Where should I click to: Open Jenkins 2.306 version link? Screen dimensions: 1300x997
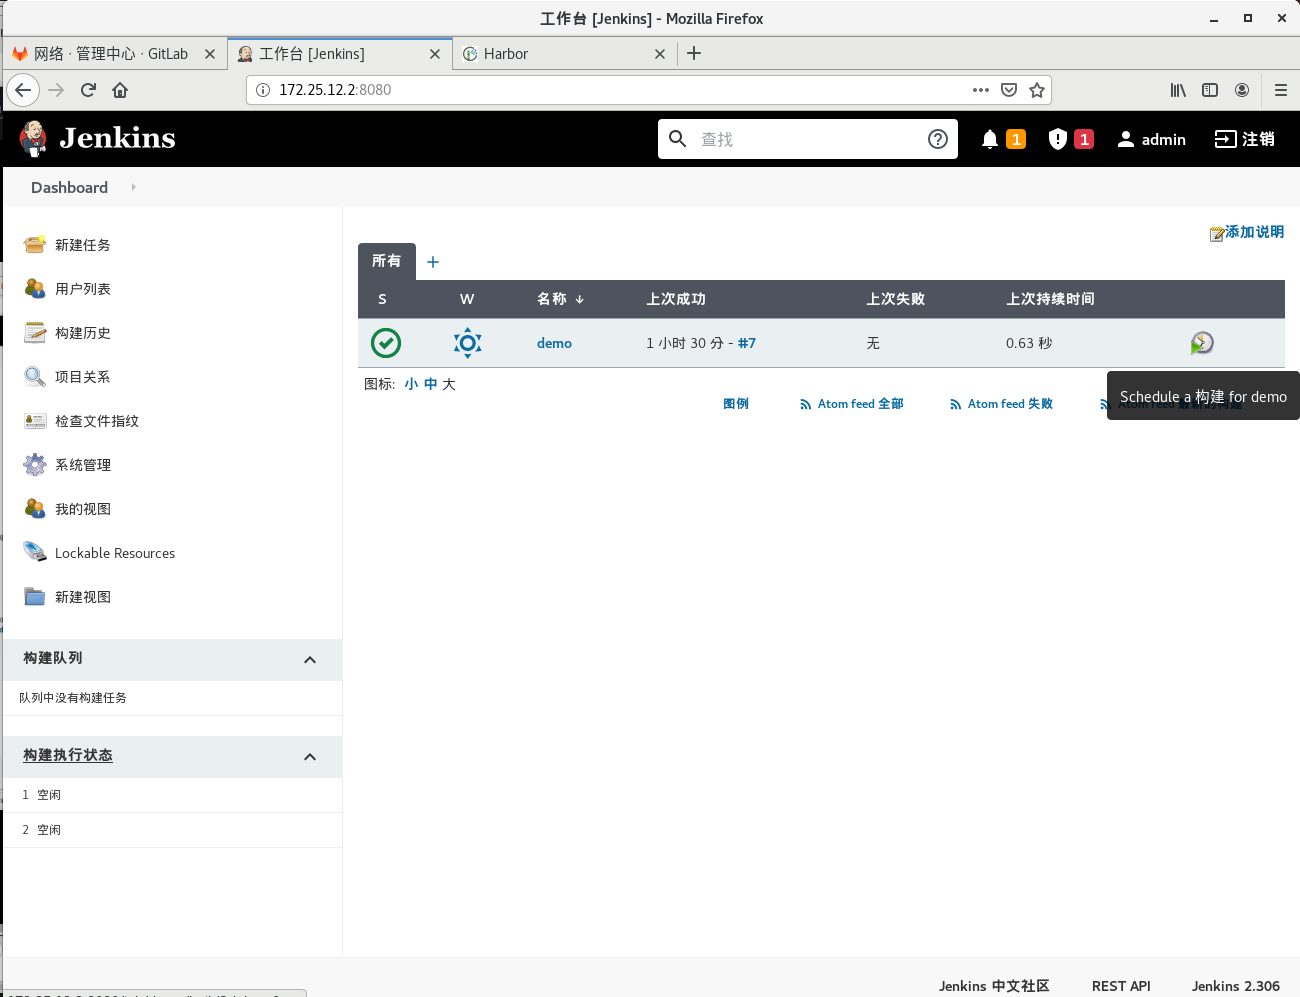pos(1236,986)
